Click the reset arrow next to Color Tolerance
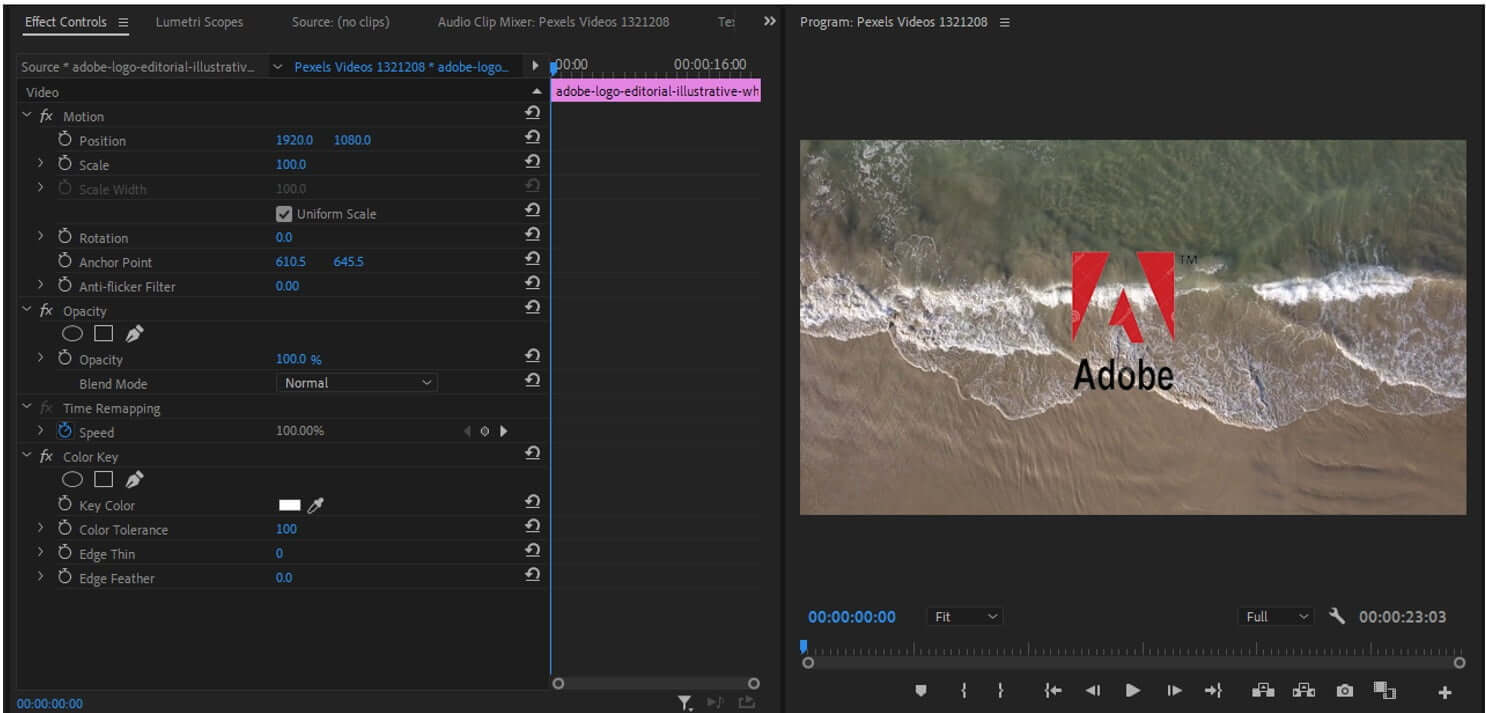 click(x=532, y=526)
